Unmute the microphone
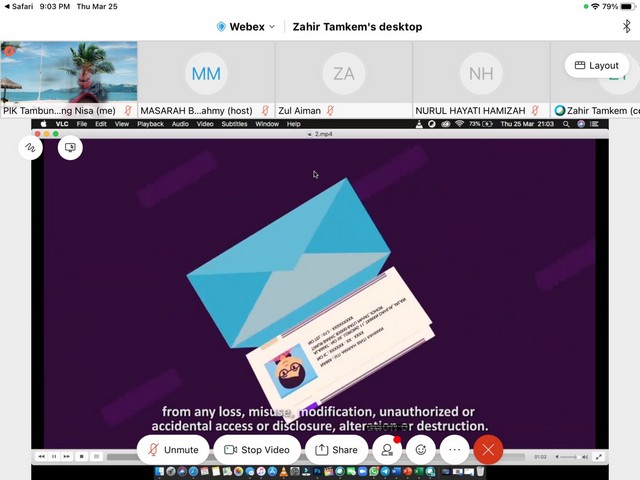This screenshot has height=480, width=640. 172,450
